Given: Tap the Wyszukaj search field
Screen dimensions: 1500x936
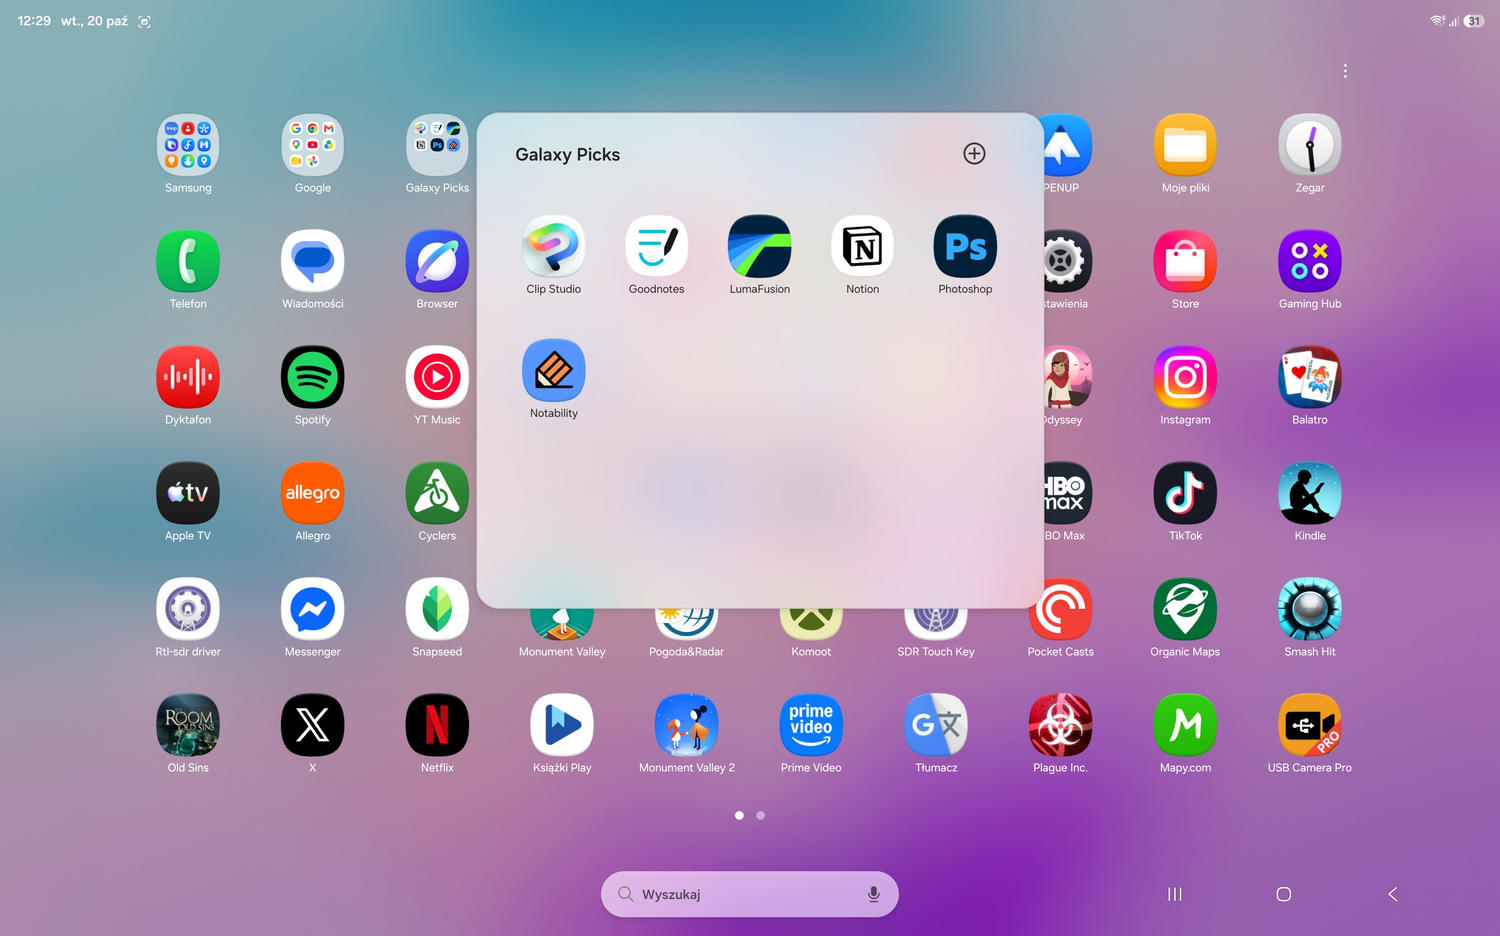Looking at the screenshot, I should (x=750, y=894).
